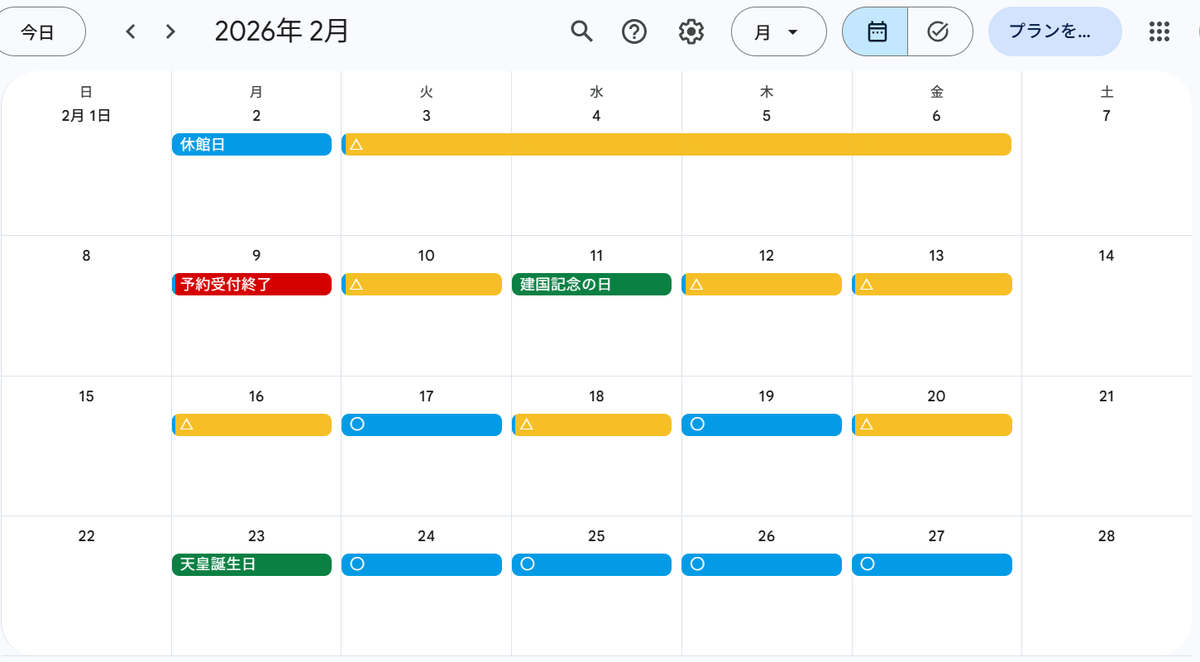Click the 2026年 2月 title

coord(282,31)
